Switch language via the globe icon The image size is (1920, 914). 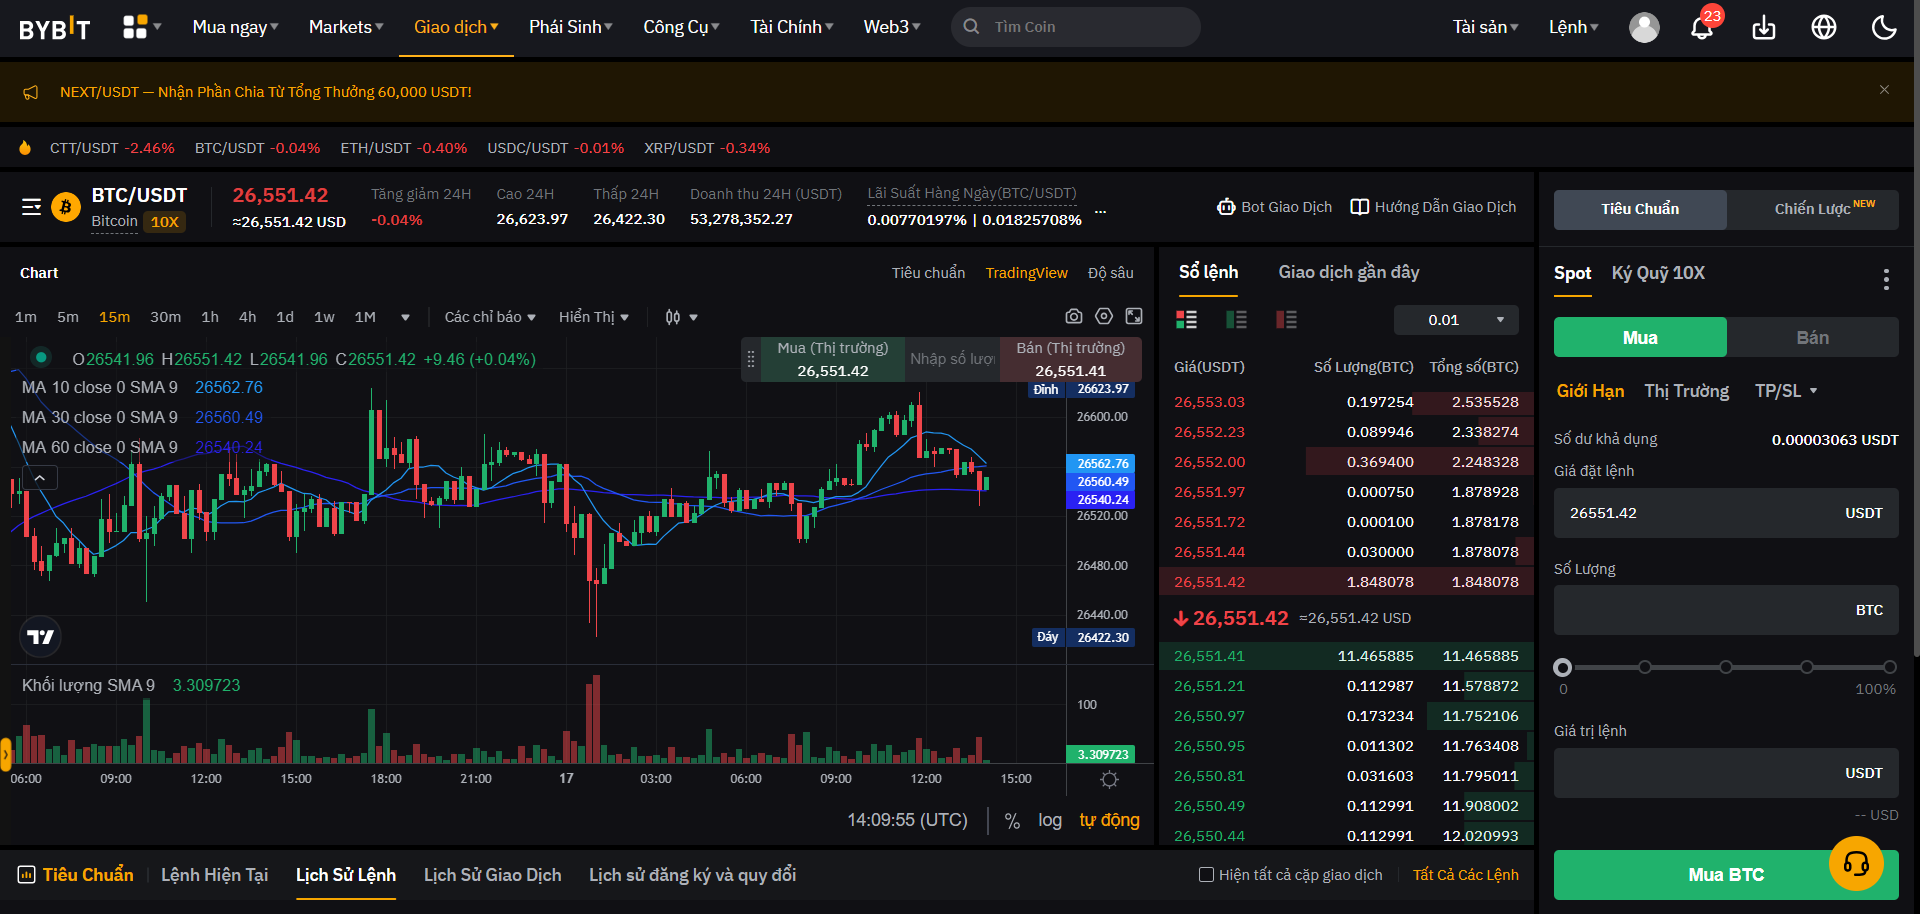(x=1823, y=27)
